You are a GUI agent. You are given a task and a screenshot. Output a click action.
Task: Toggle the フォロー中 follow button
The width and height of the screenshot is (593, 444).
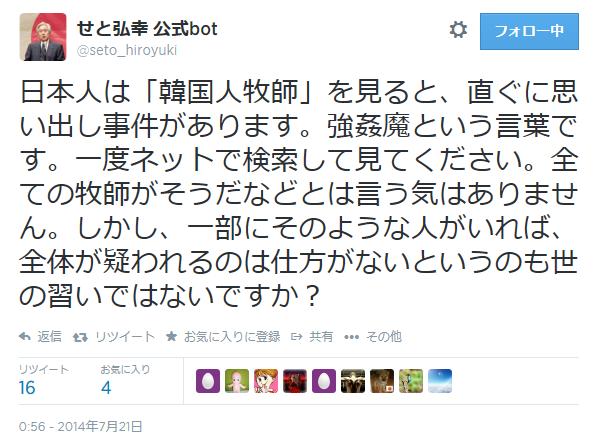pos(529,31)
